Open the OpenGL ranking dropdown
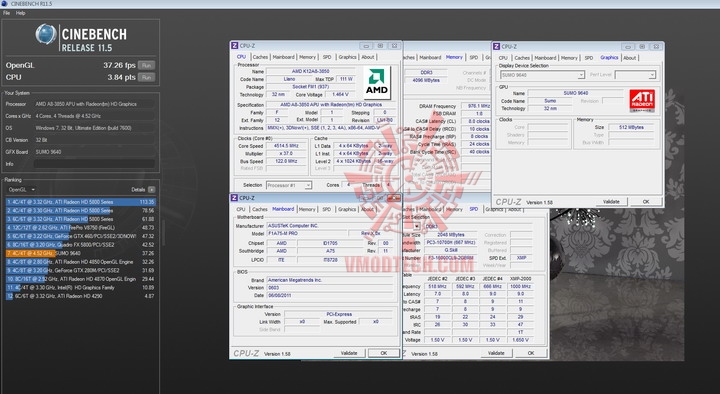This screenshot has width=720, height=394. [21, 190]
